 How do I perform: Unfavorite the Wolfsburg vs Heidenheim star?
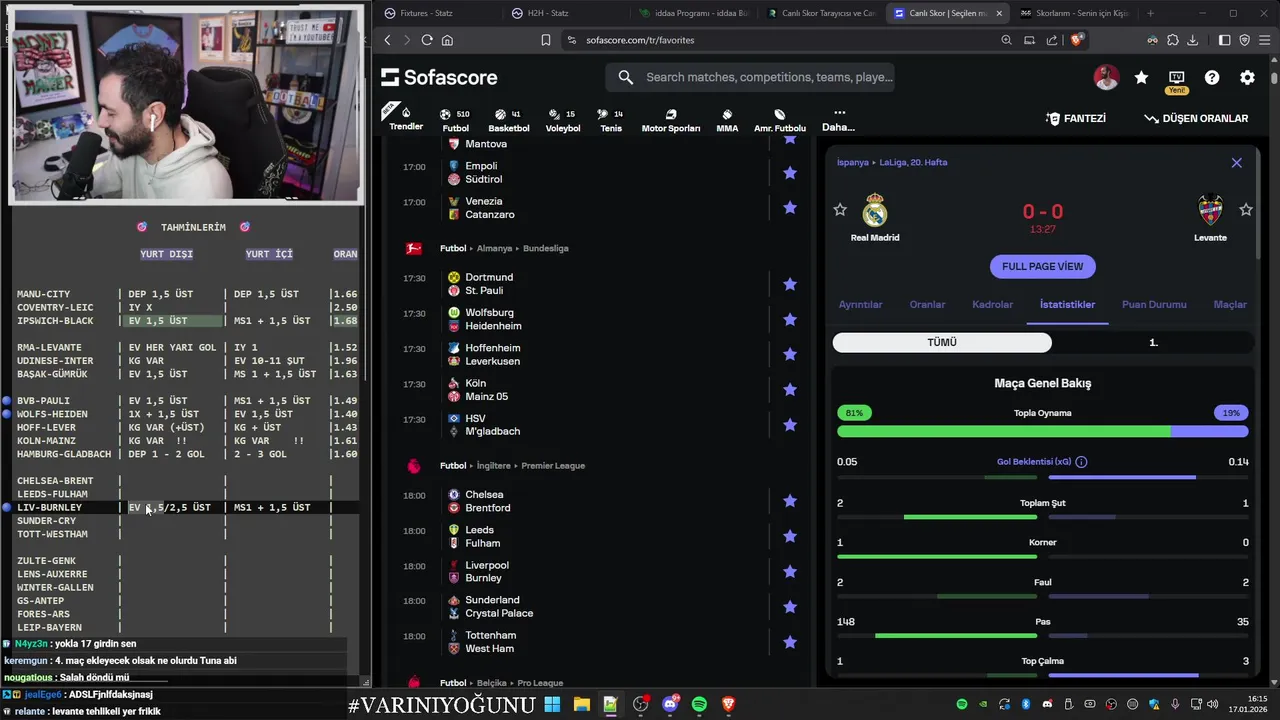tap(790, 319)
